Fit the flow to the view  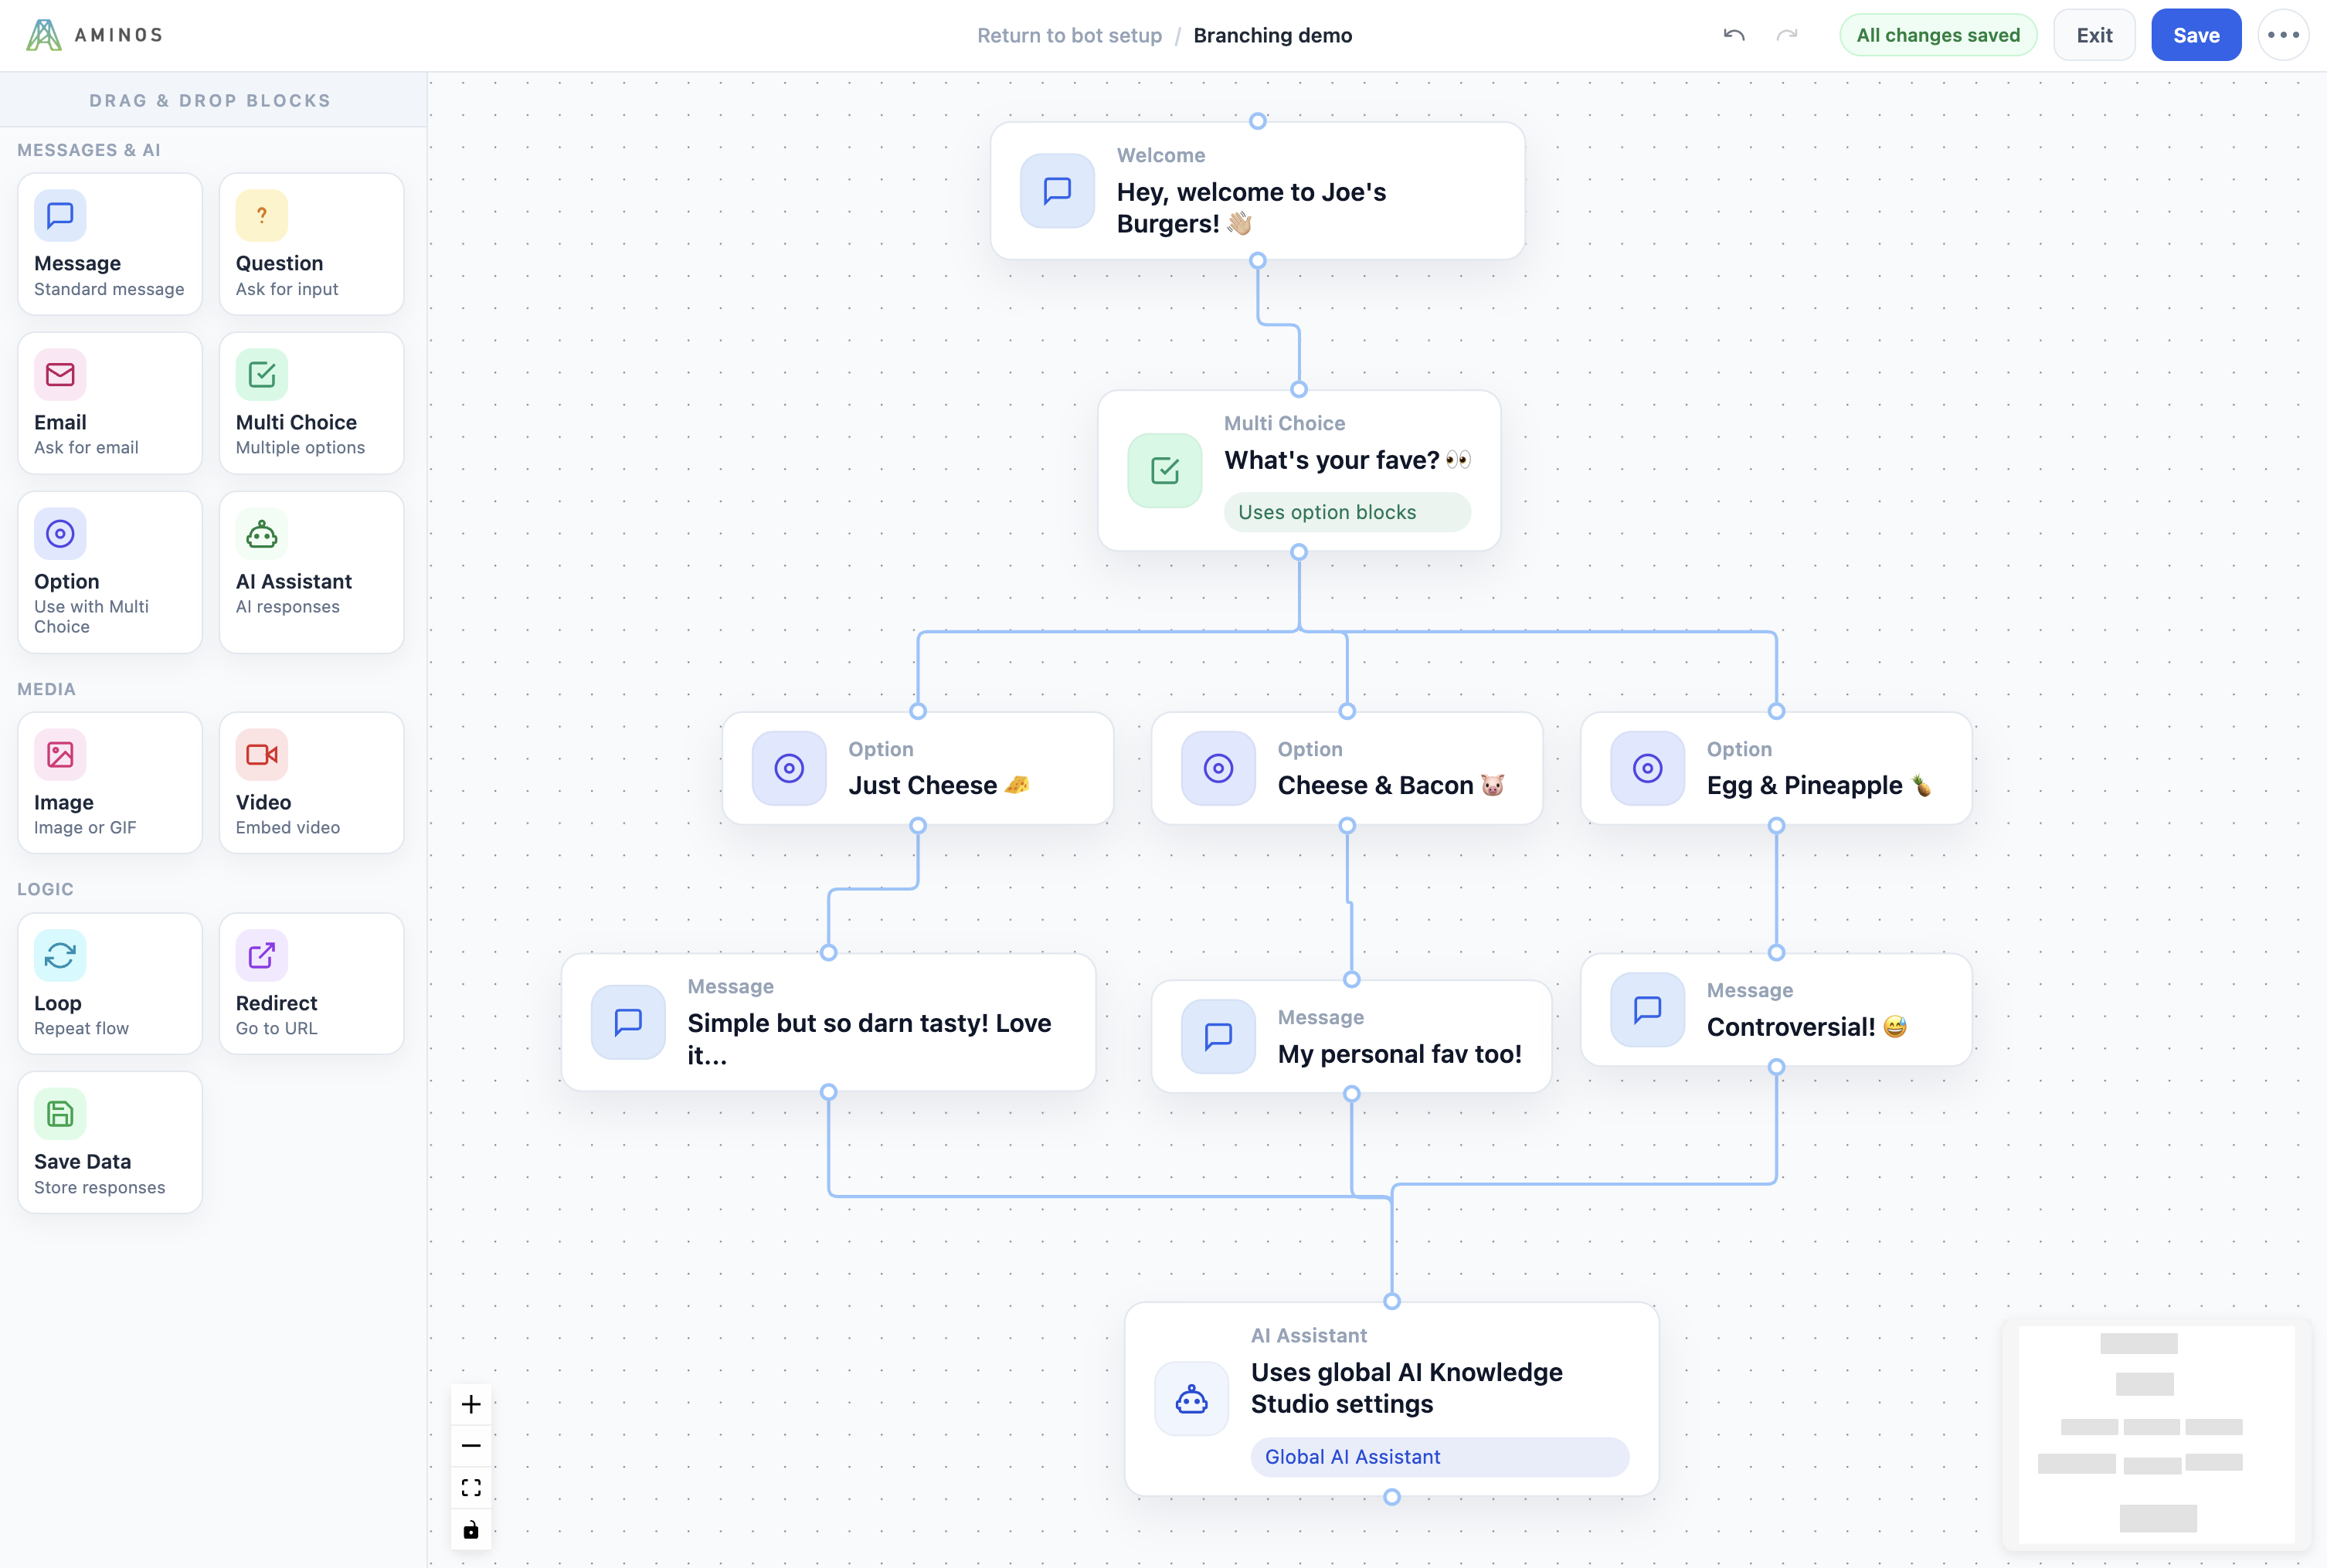[x=471, y=1487]
